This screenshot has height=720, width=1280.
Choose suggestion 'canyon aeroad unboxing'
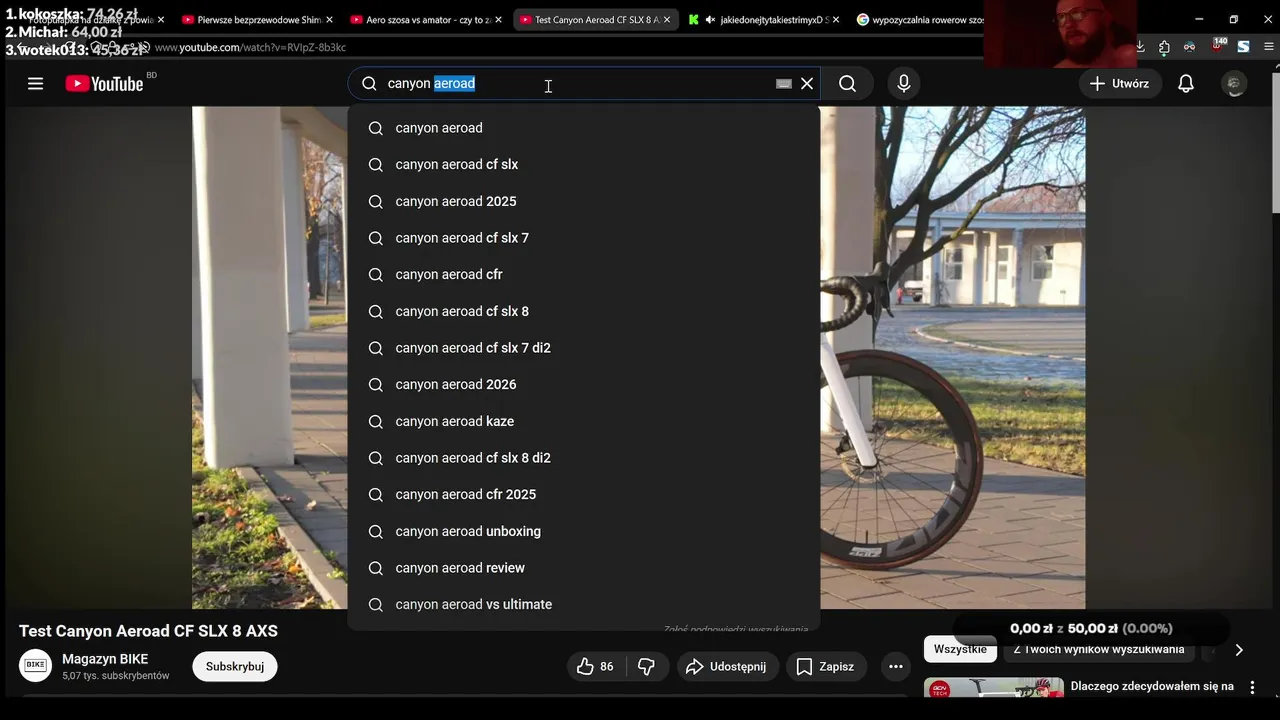coord(584,531)
